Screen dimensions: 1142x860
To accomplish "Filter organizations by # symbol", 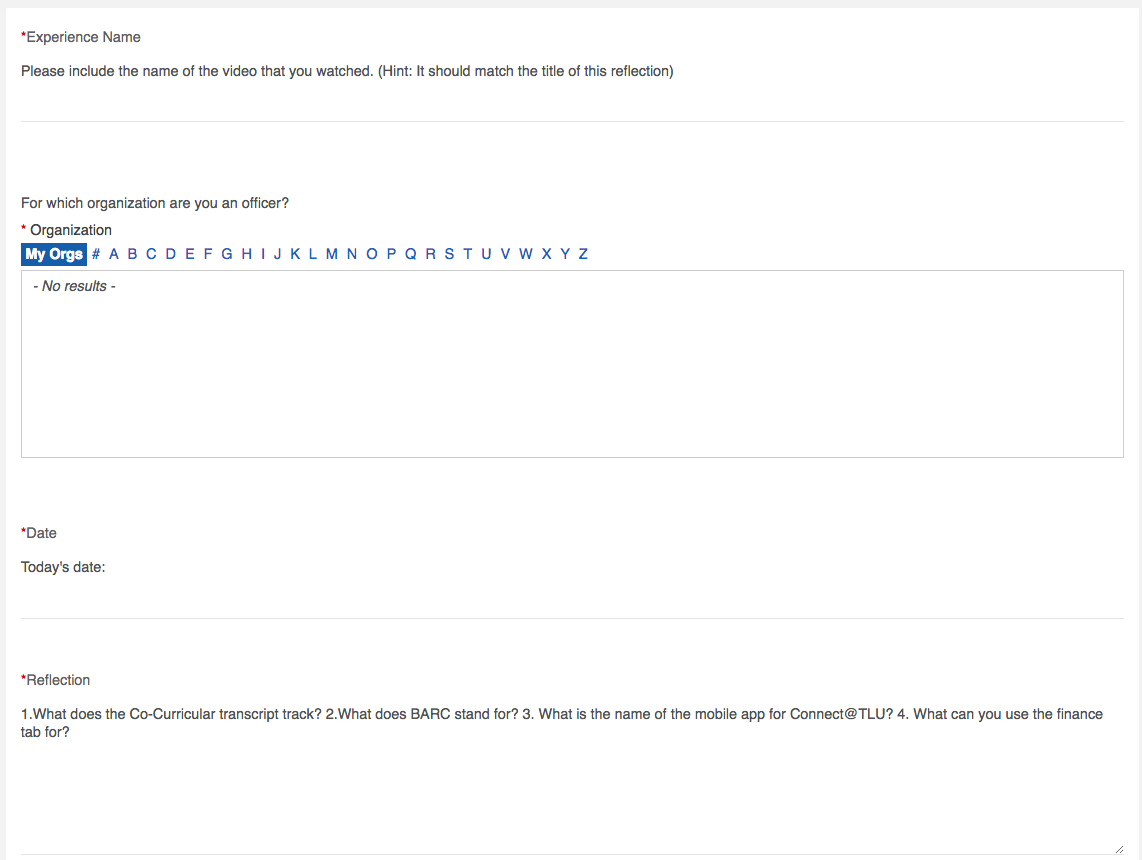I will tap(96, 254).
